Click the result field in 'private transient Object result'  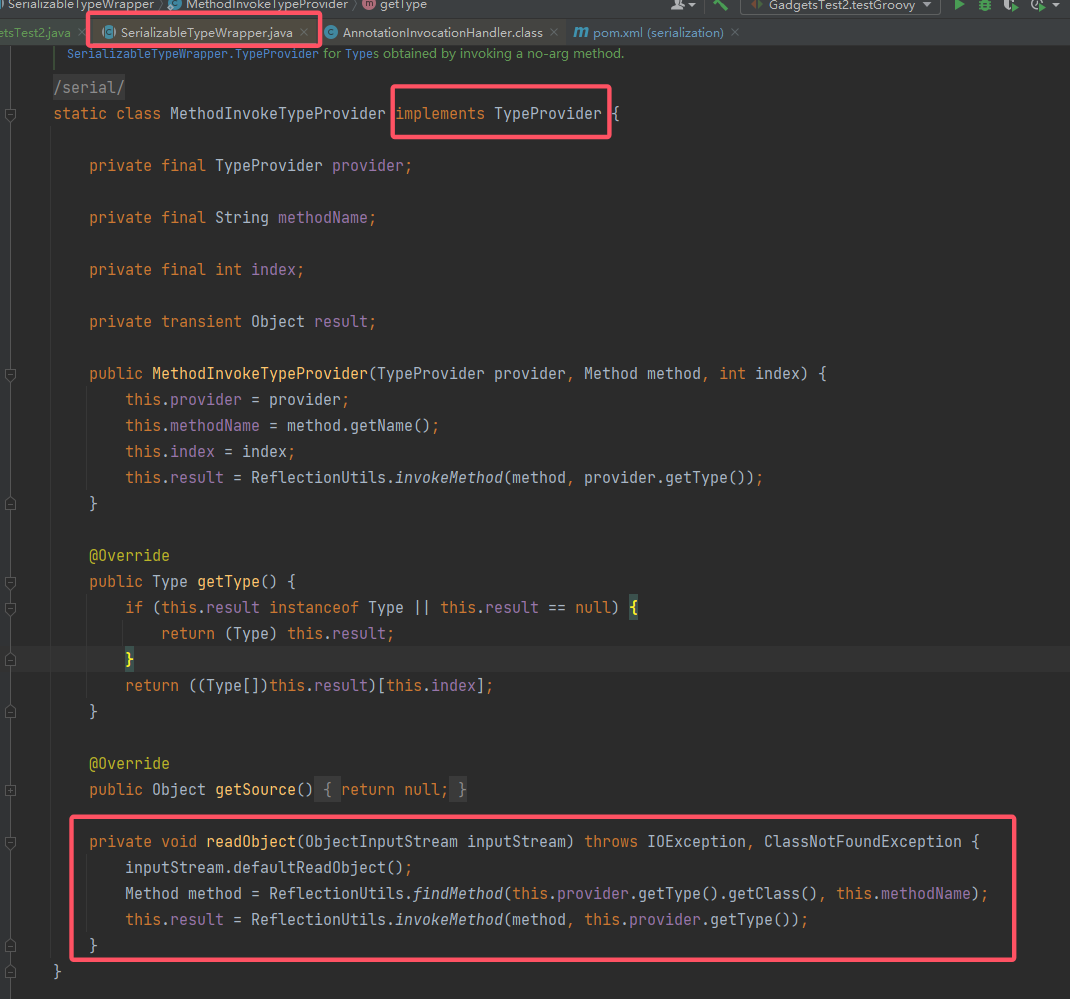(341, 321)
